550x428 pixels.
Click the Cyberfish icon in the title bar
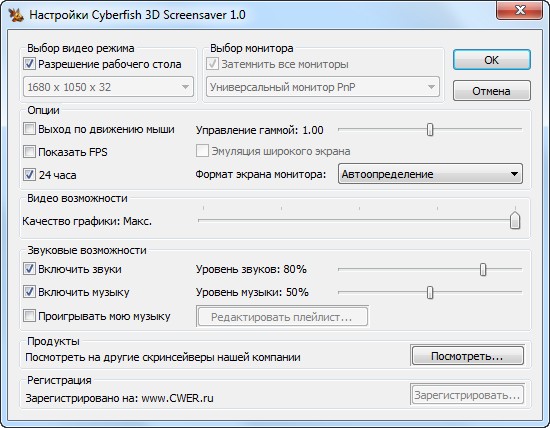(16, 15)
